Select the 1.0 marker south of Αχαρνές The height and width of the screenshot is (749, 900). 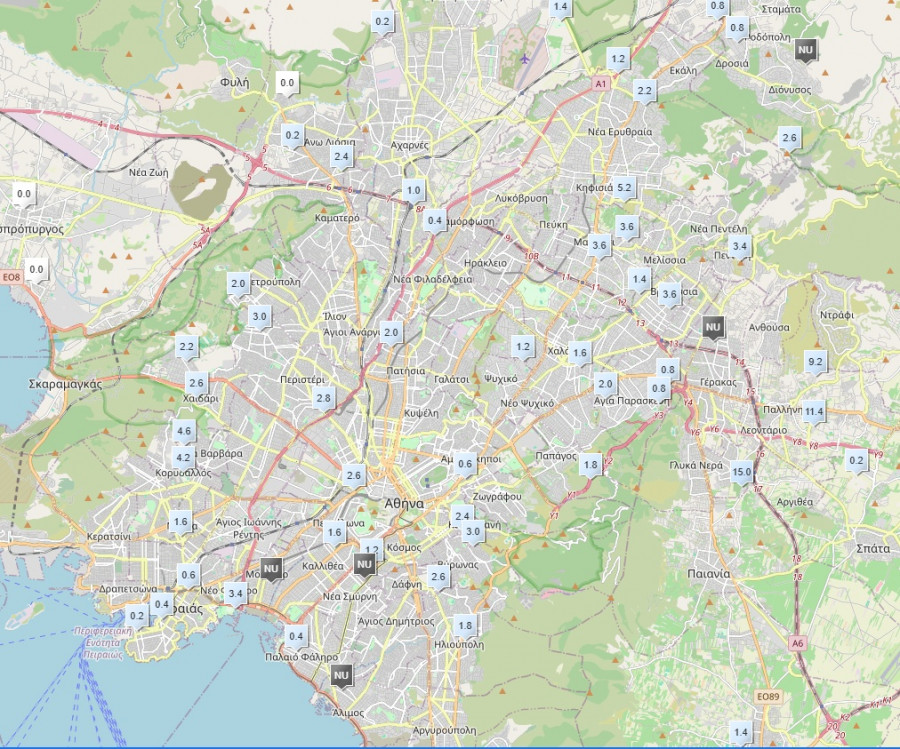[x=413, y=190]
